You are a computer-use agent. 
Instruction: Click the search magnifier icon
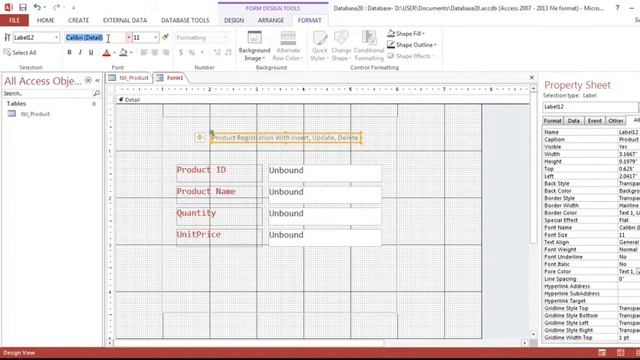96,93
